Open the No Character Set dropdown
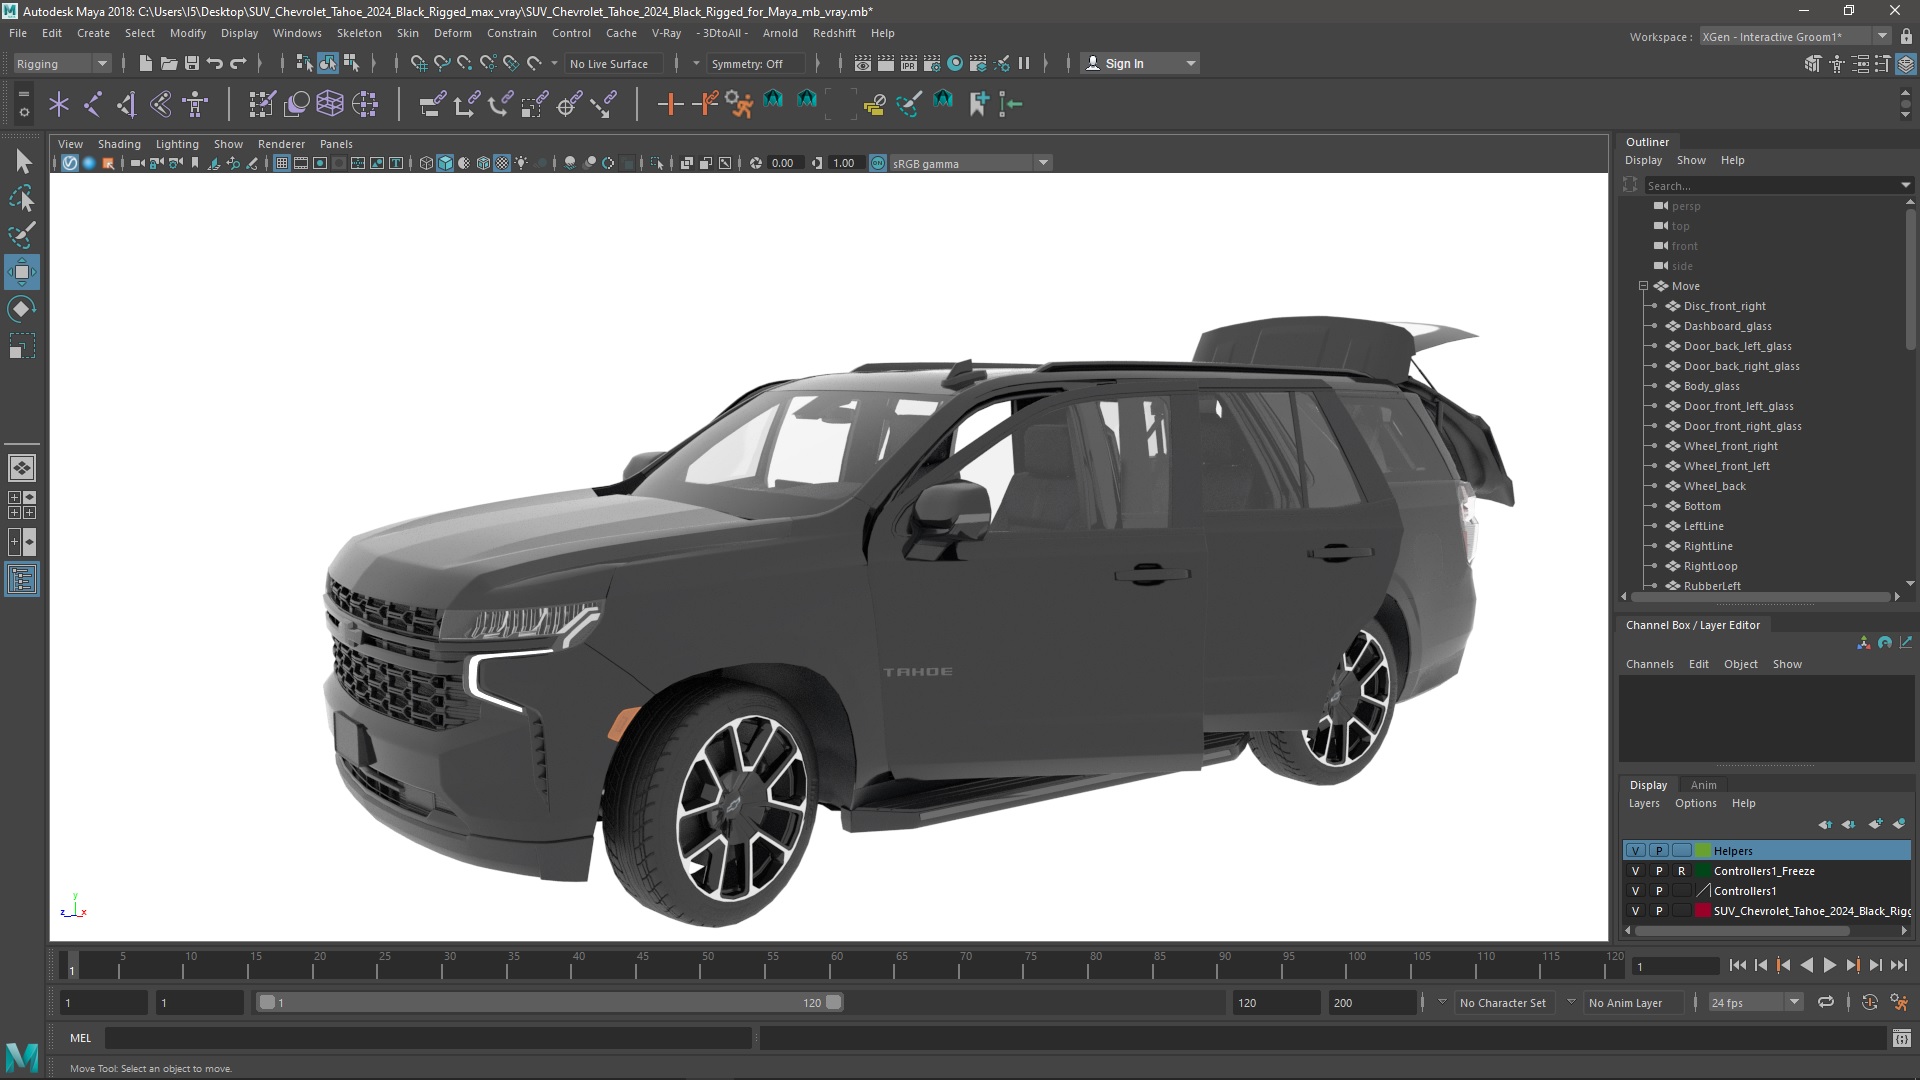This screenshot has height=1080, width=1920. (1503, 1002)
